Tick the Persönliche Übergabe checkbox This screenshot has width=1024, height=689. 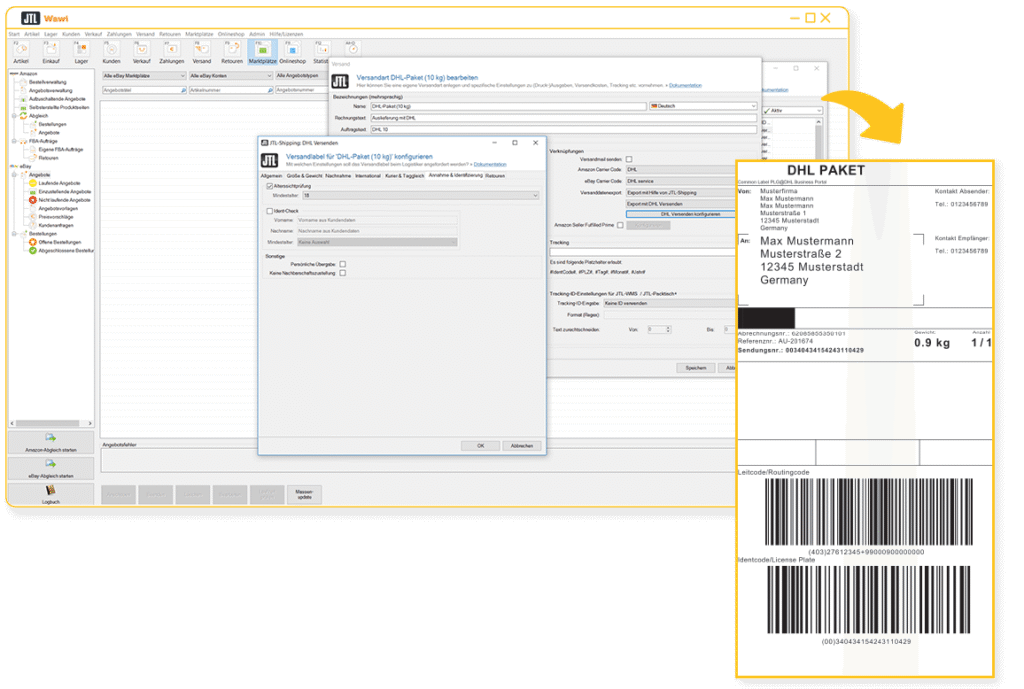(x=342, y=265)
